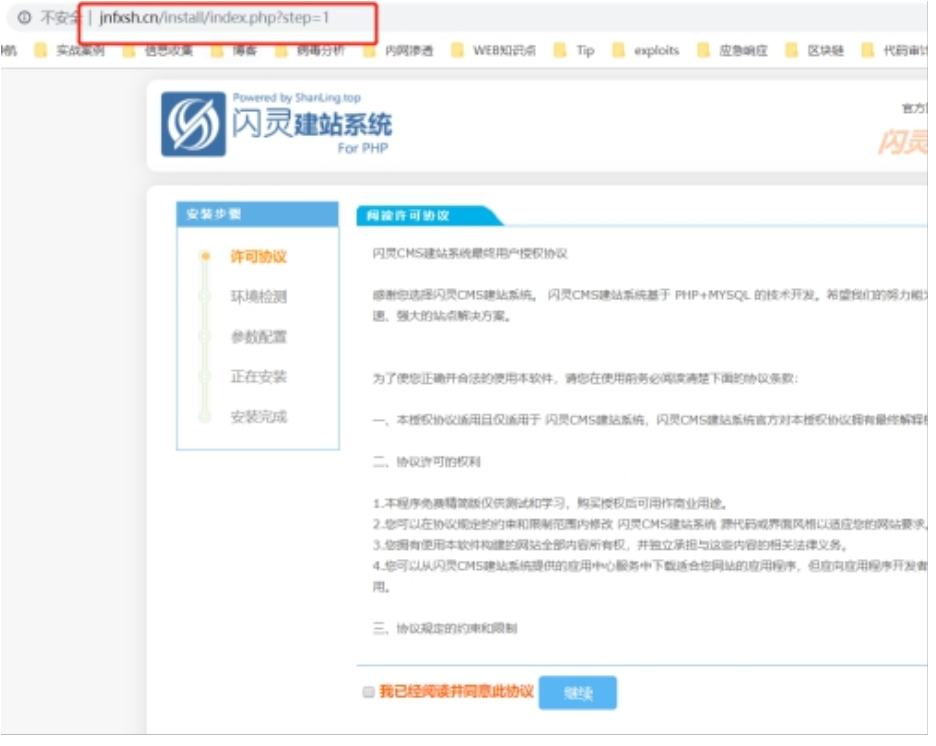Select the 环境检测 installation step
Image resolution: width=936 pixels, height=746 pixels.
click(260, 298)
